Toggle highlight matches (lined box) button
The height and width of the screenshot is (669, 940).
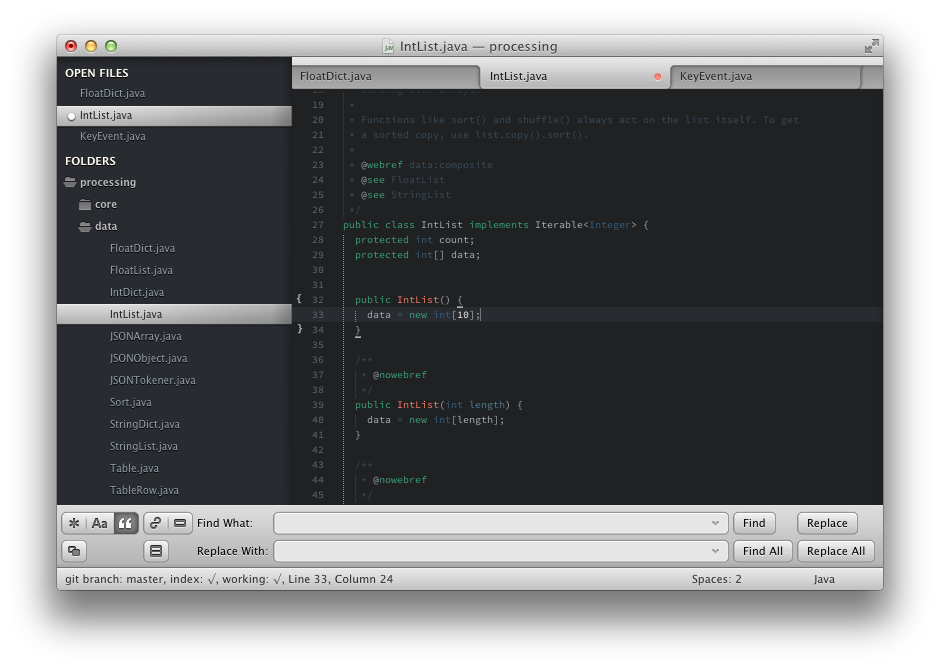156,551
